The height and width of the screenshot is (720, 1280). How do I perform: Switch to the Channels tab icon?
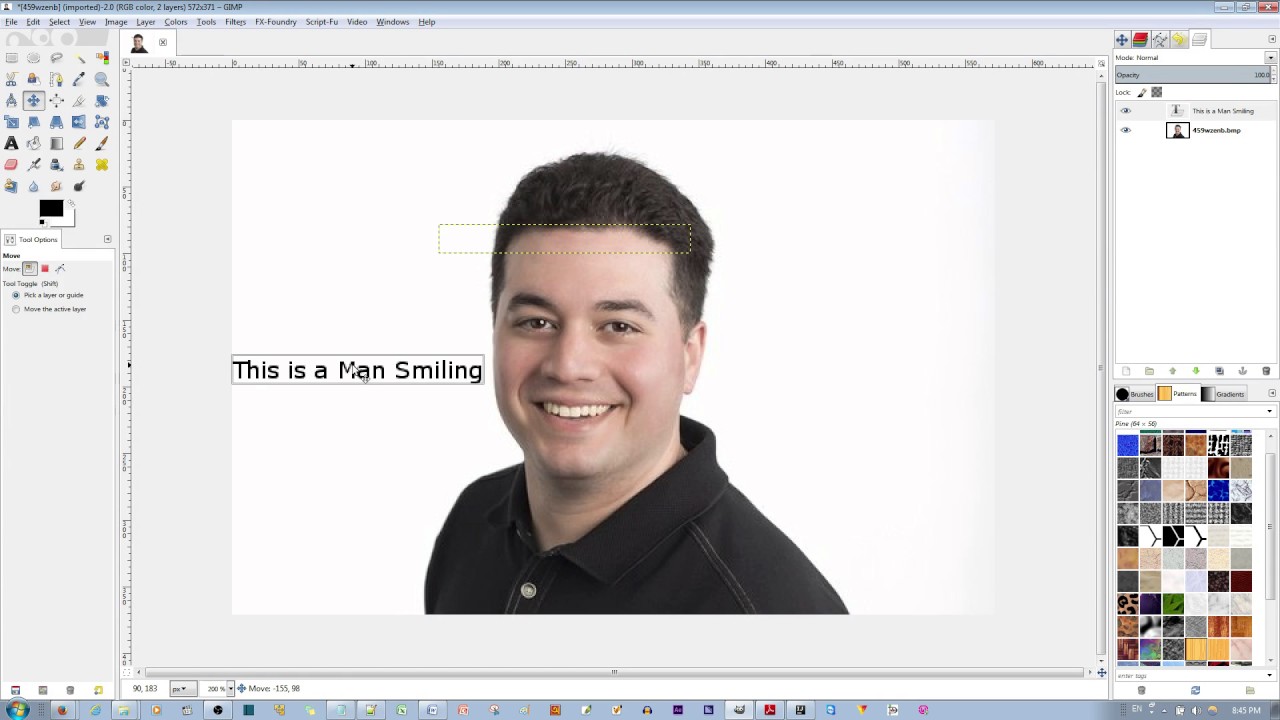[x=1140, y=40]
